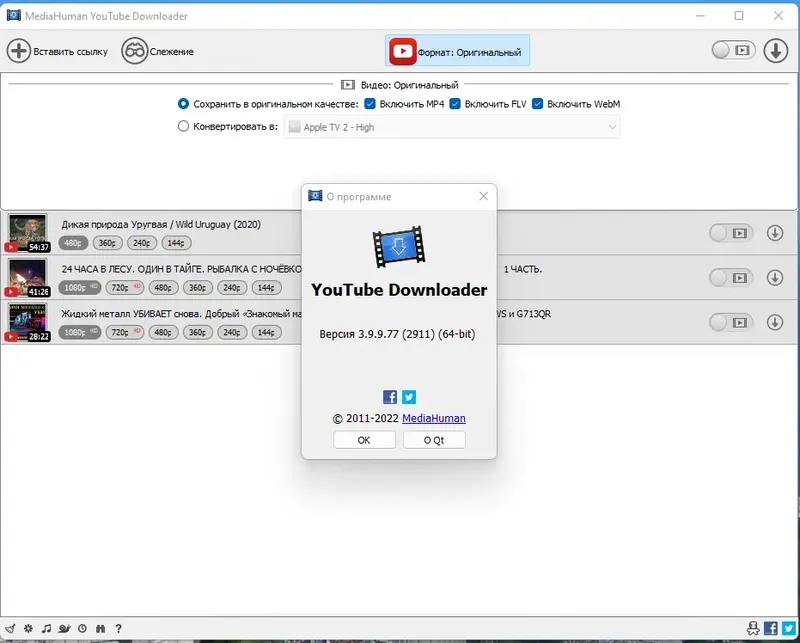Click the snail speed-limit icon
Viewport: 800px width, 643px height.
pyautogui.click(x=64, y=628)
